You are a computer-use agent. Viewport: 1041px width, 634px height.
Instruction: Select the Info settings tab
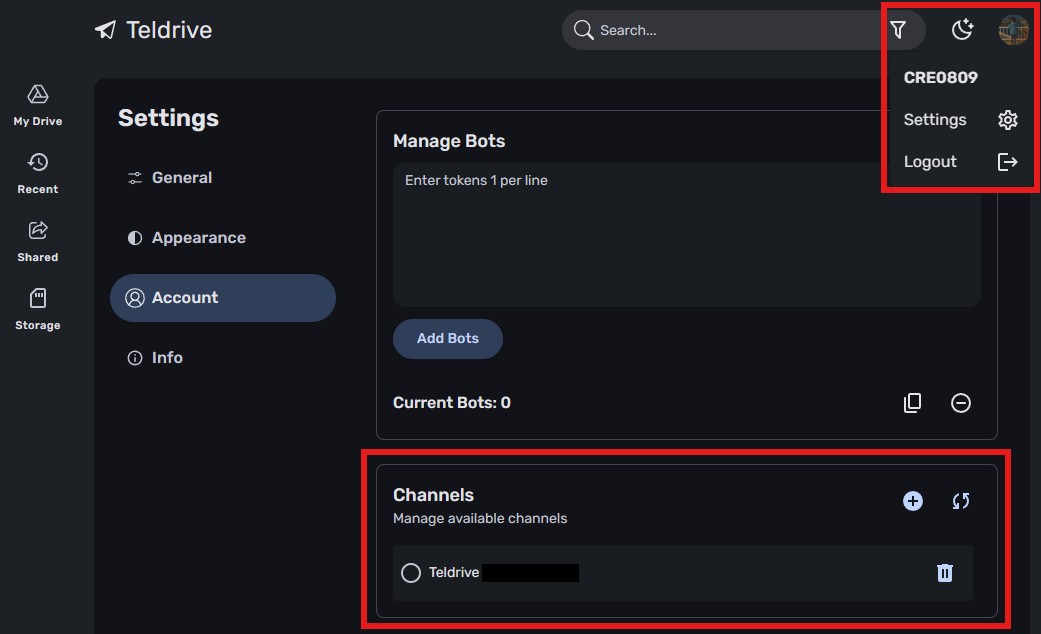pos(166,357)
